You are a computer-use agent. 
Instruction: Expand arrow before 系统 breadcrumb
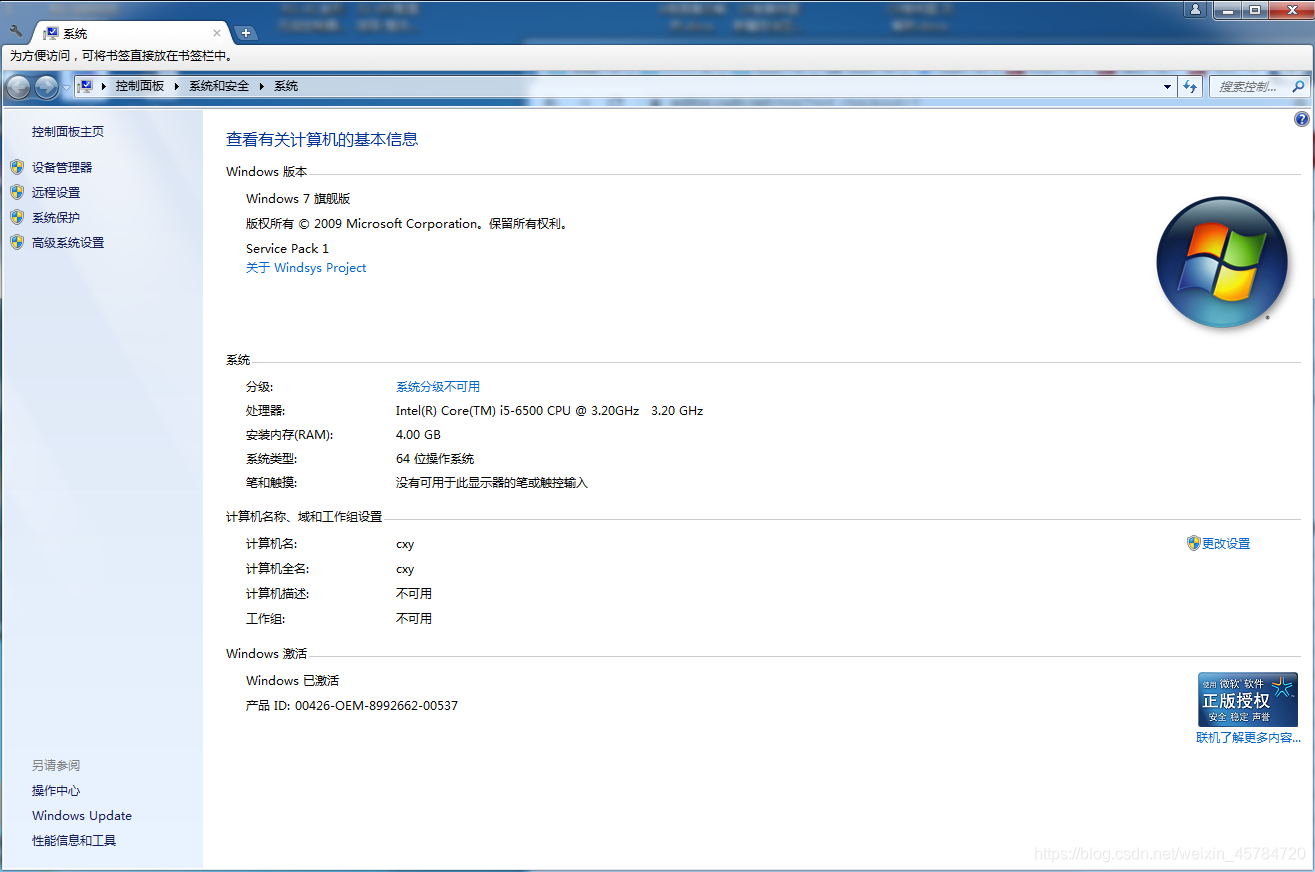pyautogui.click(x=262, y=86)
